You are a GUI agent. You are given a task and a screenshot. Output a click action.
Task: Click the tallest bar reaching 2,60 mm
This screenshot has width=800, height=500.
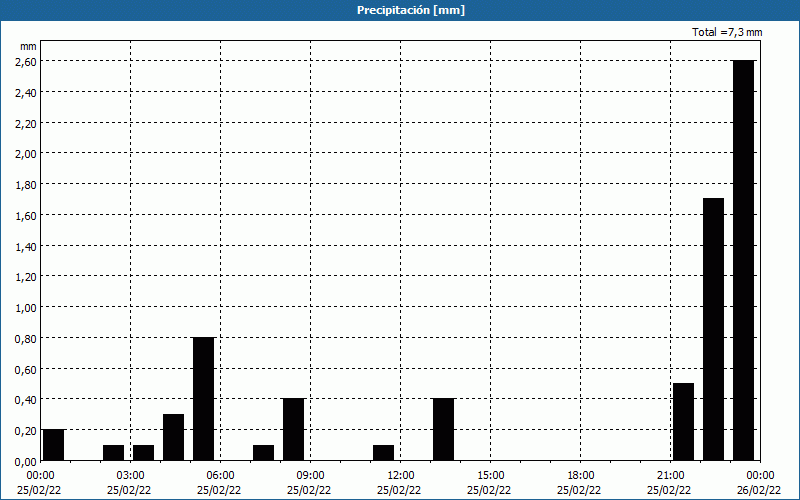743,261
